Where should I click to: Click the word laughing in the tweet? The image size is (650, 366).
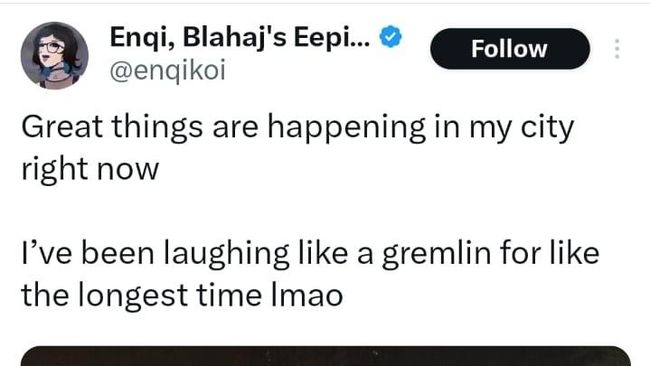click(226, 255)
